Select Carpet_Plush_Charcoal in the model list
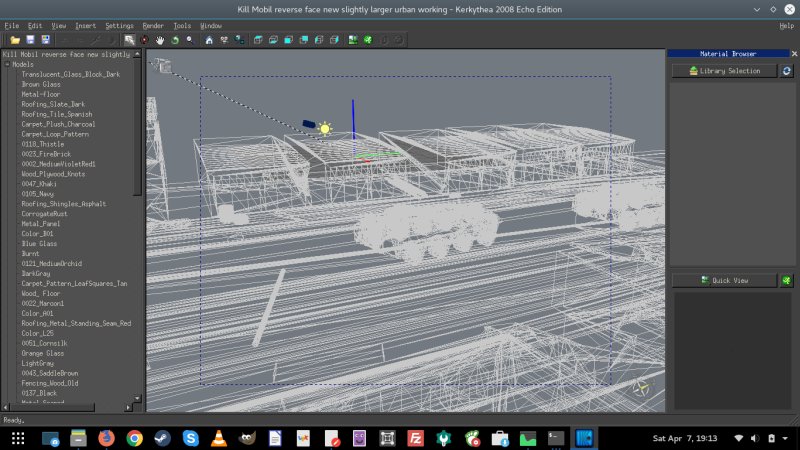The height and width of the screenshot is (450, 800). click(x=58, y=124)
